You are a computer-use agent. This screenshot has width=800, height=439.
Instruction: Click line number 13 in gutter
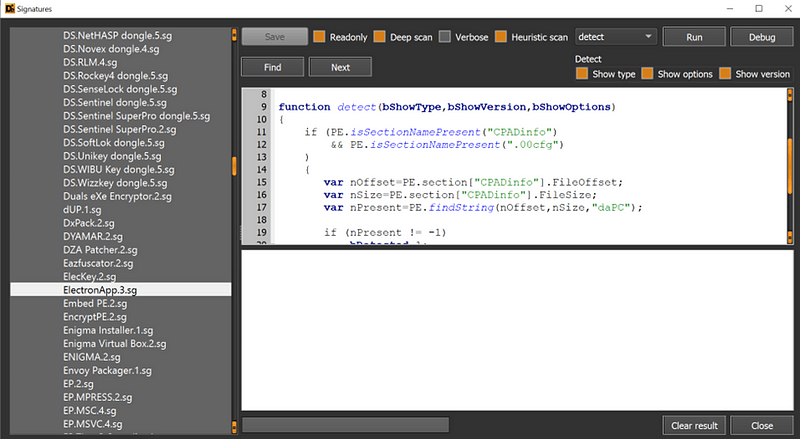pyautogui.click(x=262, y=157)
